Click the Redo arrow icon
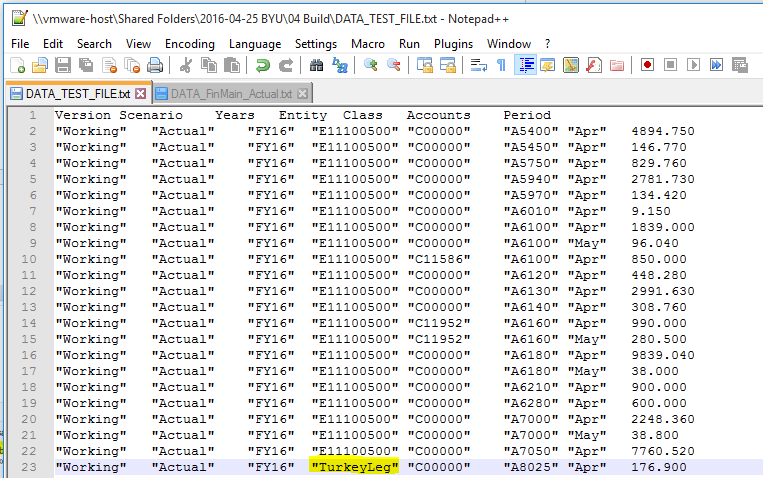Viewport: 763px width, 478px height. tap(286, 65)
